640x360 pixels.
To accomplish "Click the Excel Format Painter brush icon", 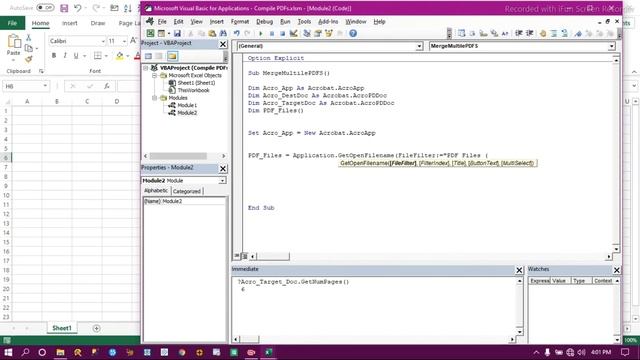I will pyautogui.click(x=29, y=59).
